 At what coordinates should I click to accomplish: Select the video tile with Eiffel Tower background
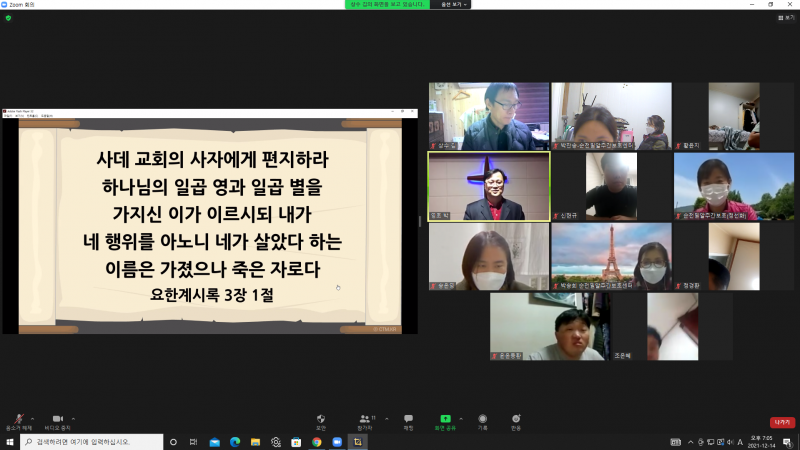click(611, 256)
